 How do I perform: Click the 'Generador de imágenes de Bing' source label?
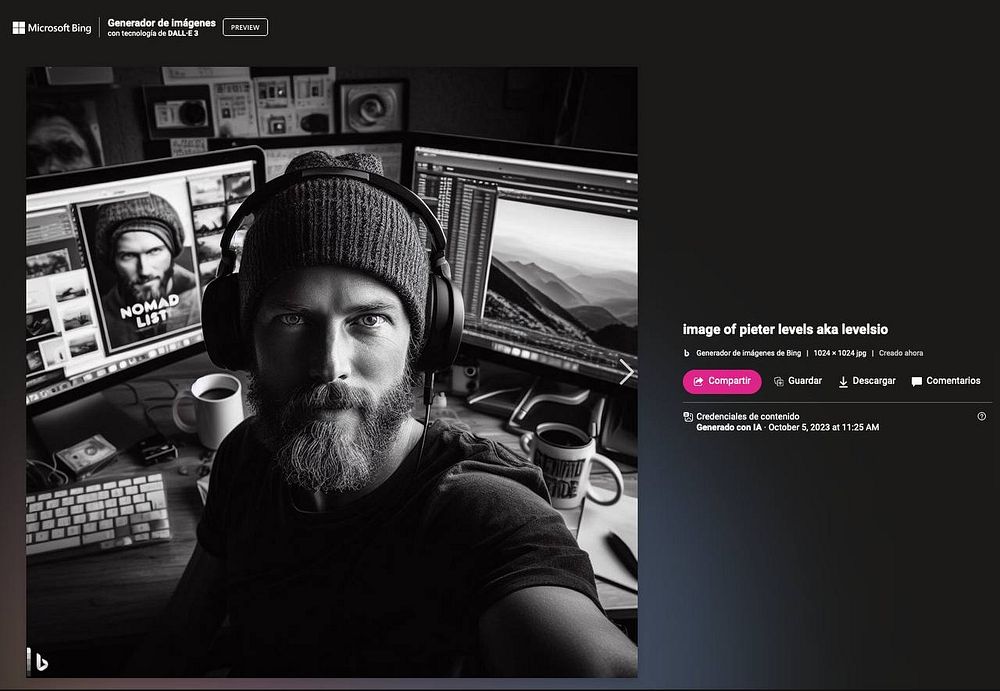(x=748, y=353)
